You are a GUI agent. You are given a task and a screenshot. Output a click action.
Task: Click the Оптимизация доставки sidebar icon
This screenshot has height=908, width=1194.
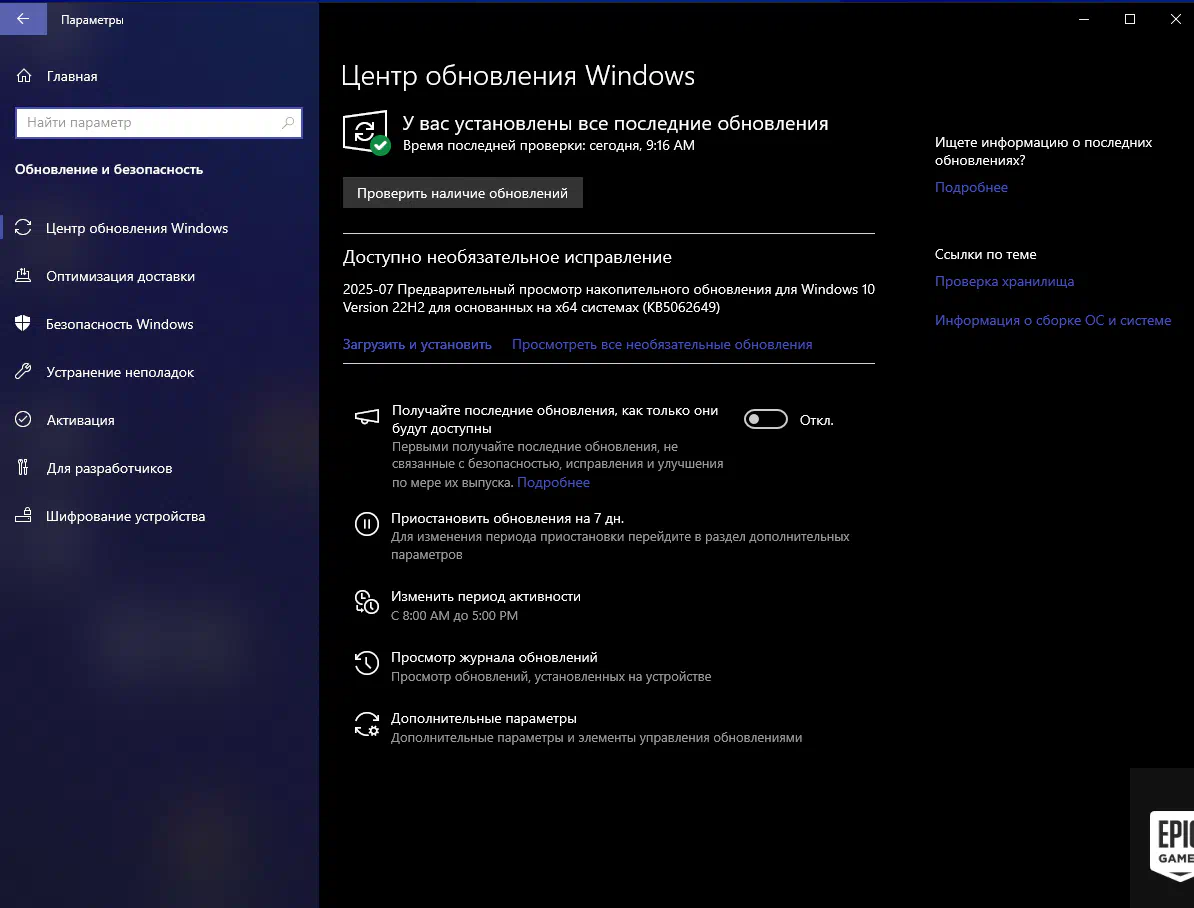pos(23,276)
